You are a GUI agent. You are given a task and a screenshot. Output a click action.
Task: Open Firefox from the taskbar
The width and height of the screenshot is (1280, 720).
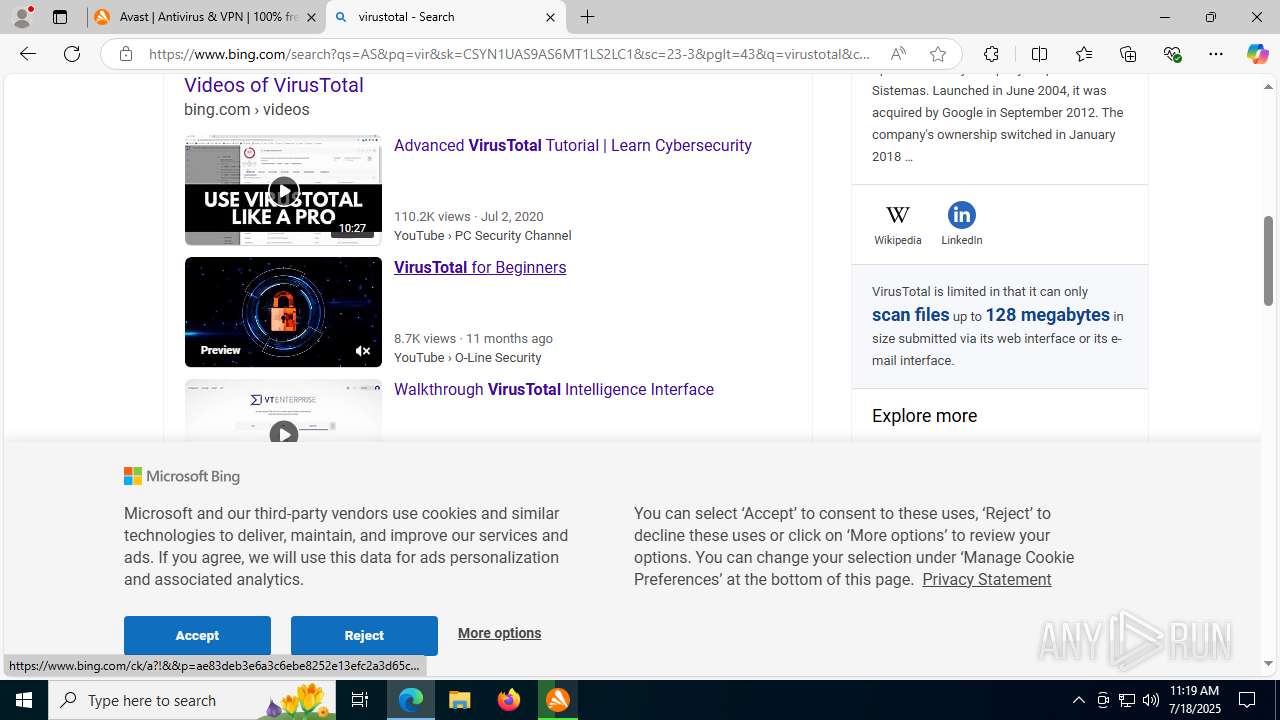(509, 700)
